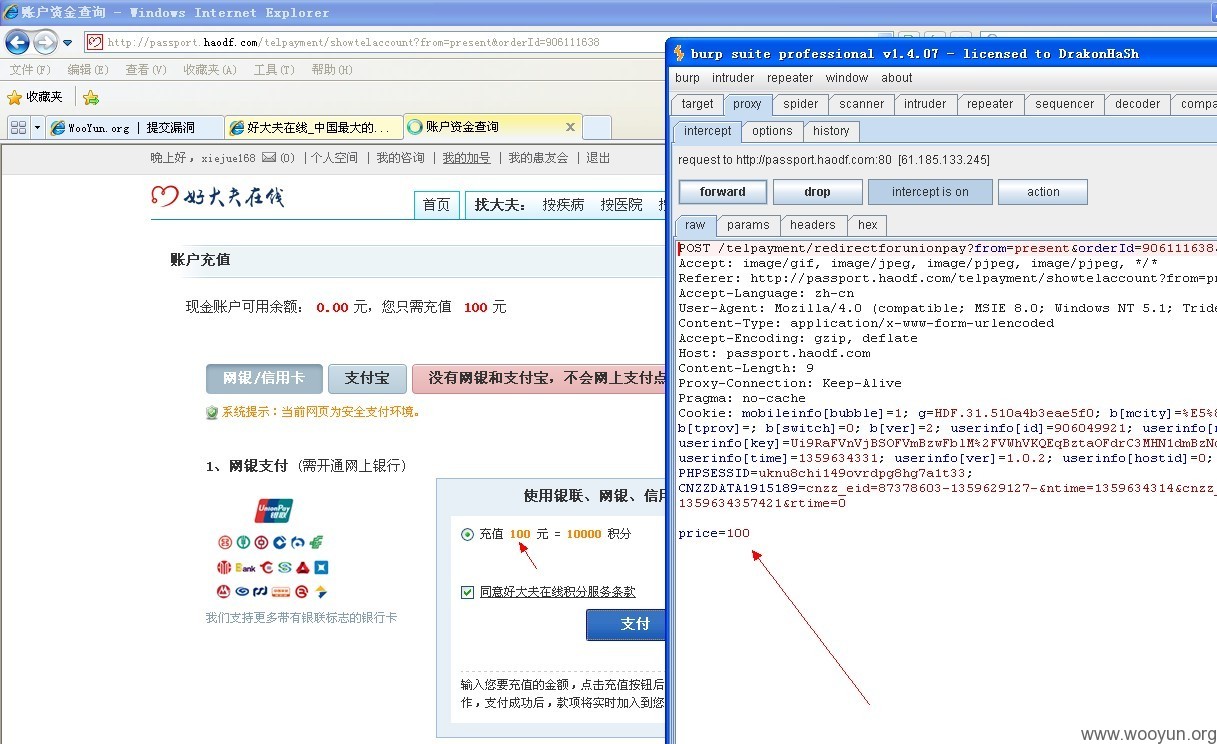Image resolution: width=1217 pixels, height=744 pixels.
Task: Click the haodf site favicon in address bar
Action: click(x=95, y=42)
